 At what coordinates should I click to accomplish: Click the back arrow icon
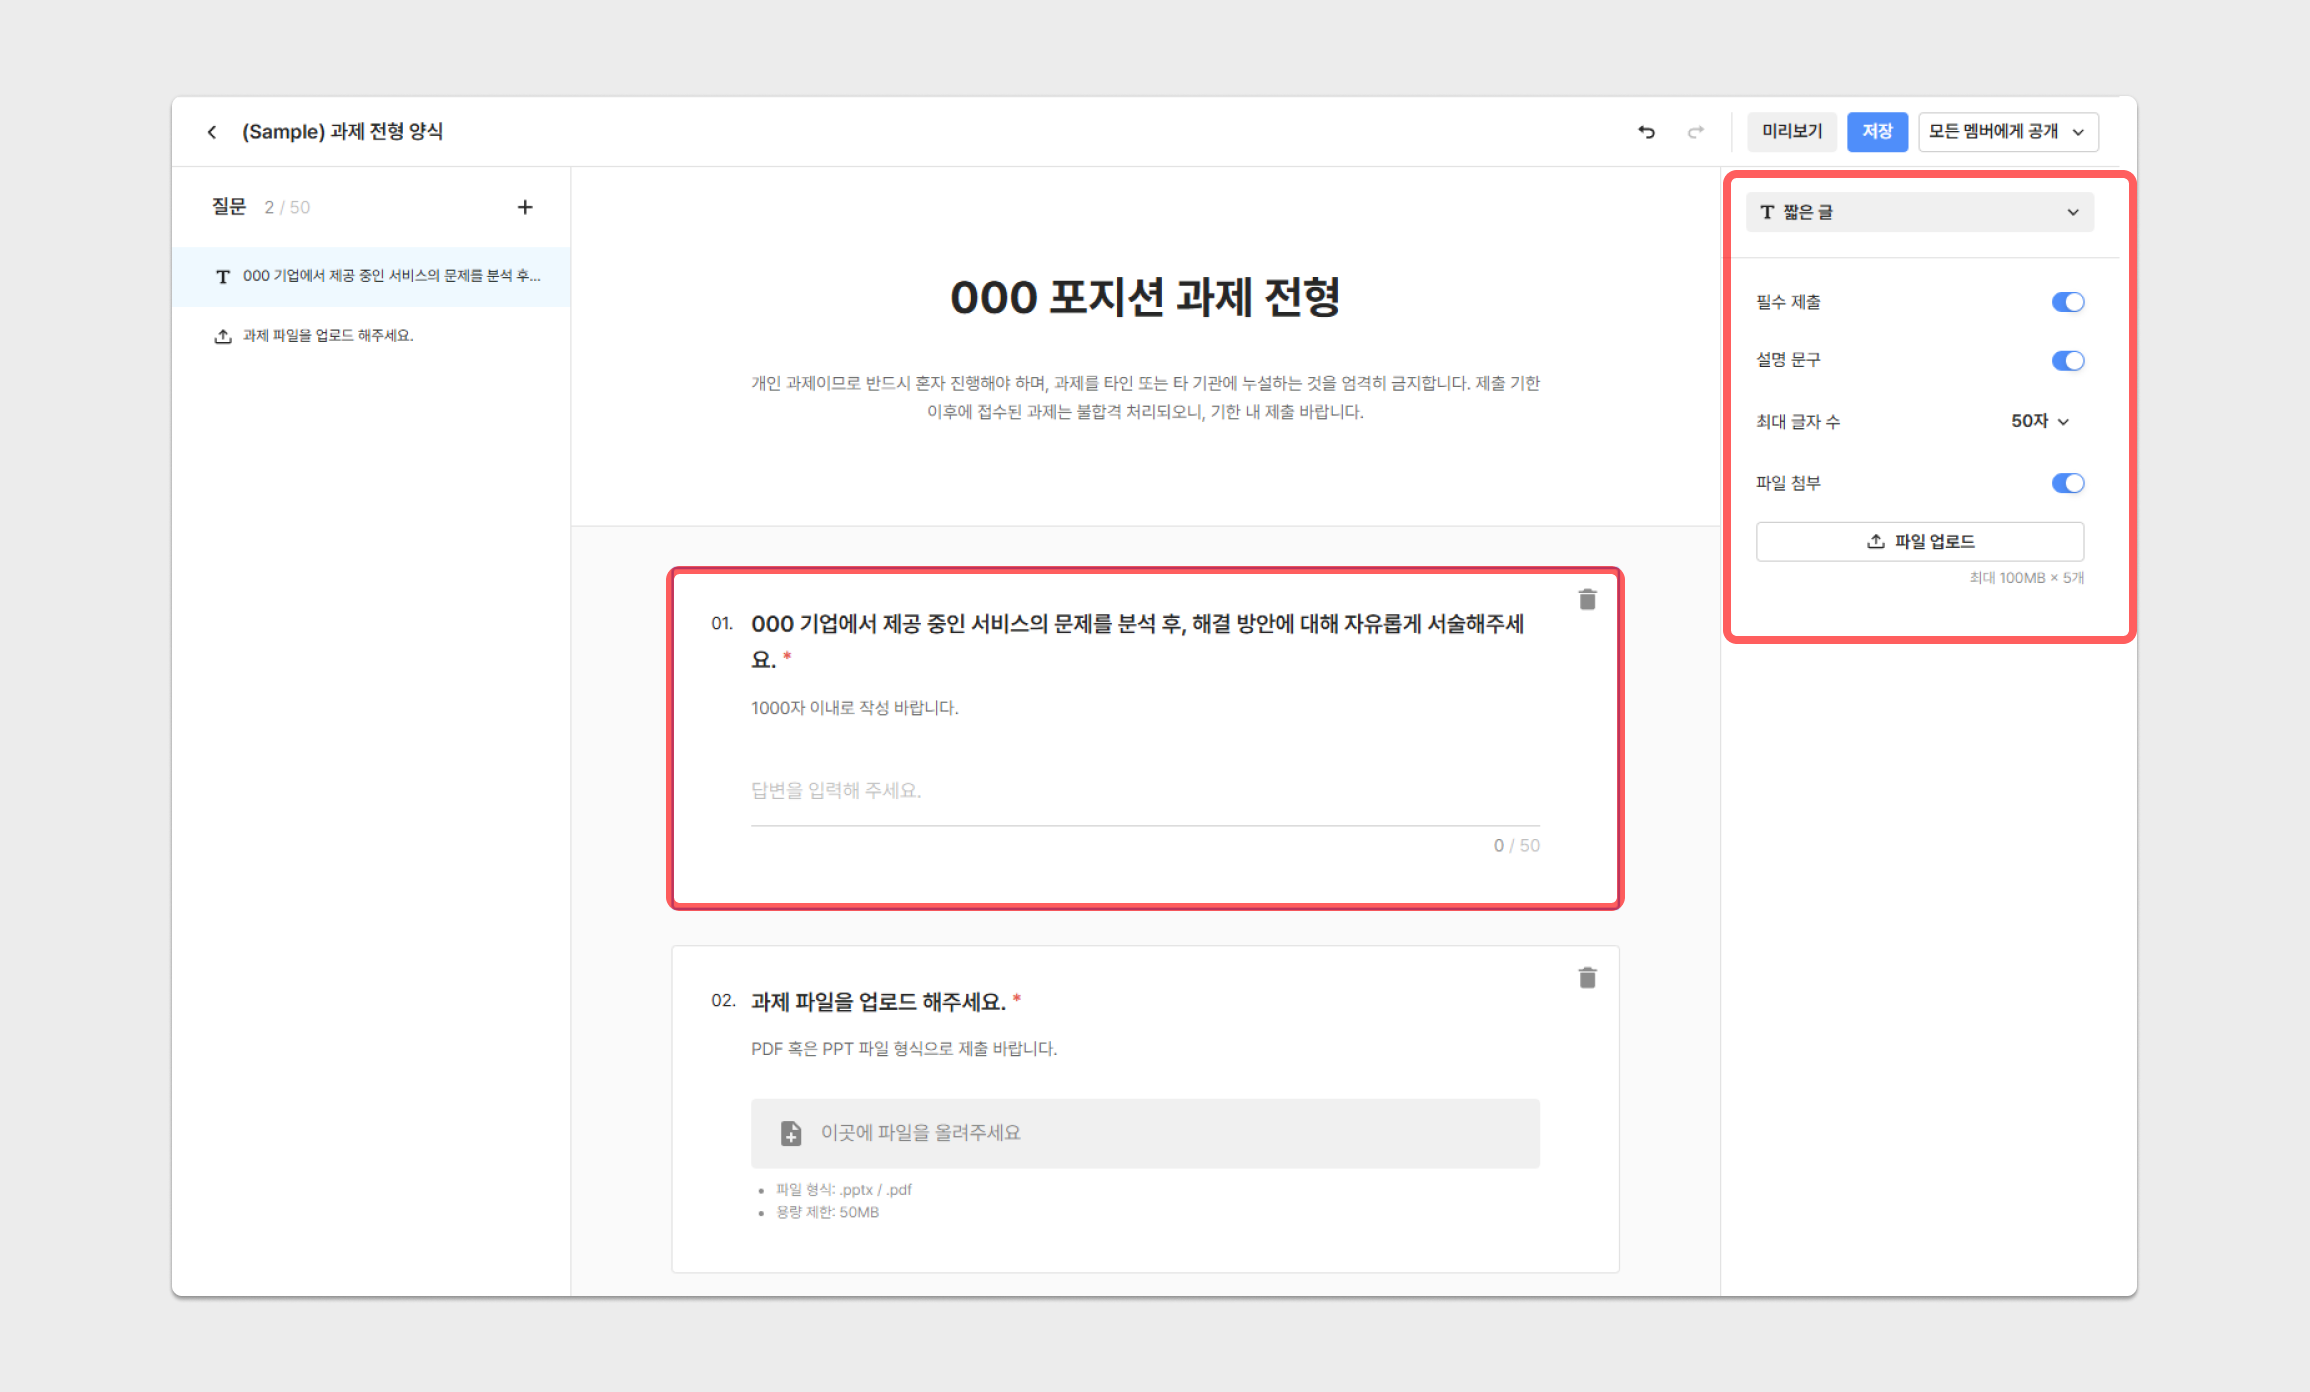click(x=212, y=132)
